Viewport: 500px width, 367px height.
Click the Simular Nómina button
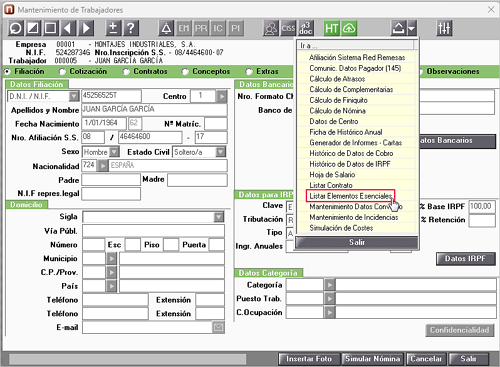click(372, 359)
